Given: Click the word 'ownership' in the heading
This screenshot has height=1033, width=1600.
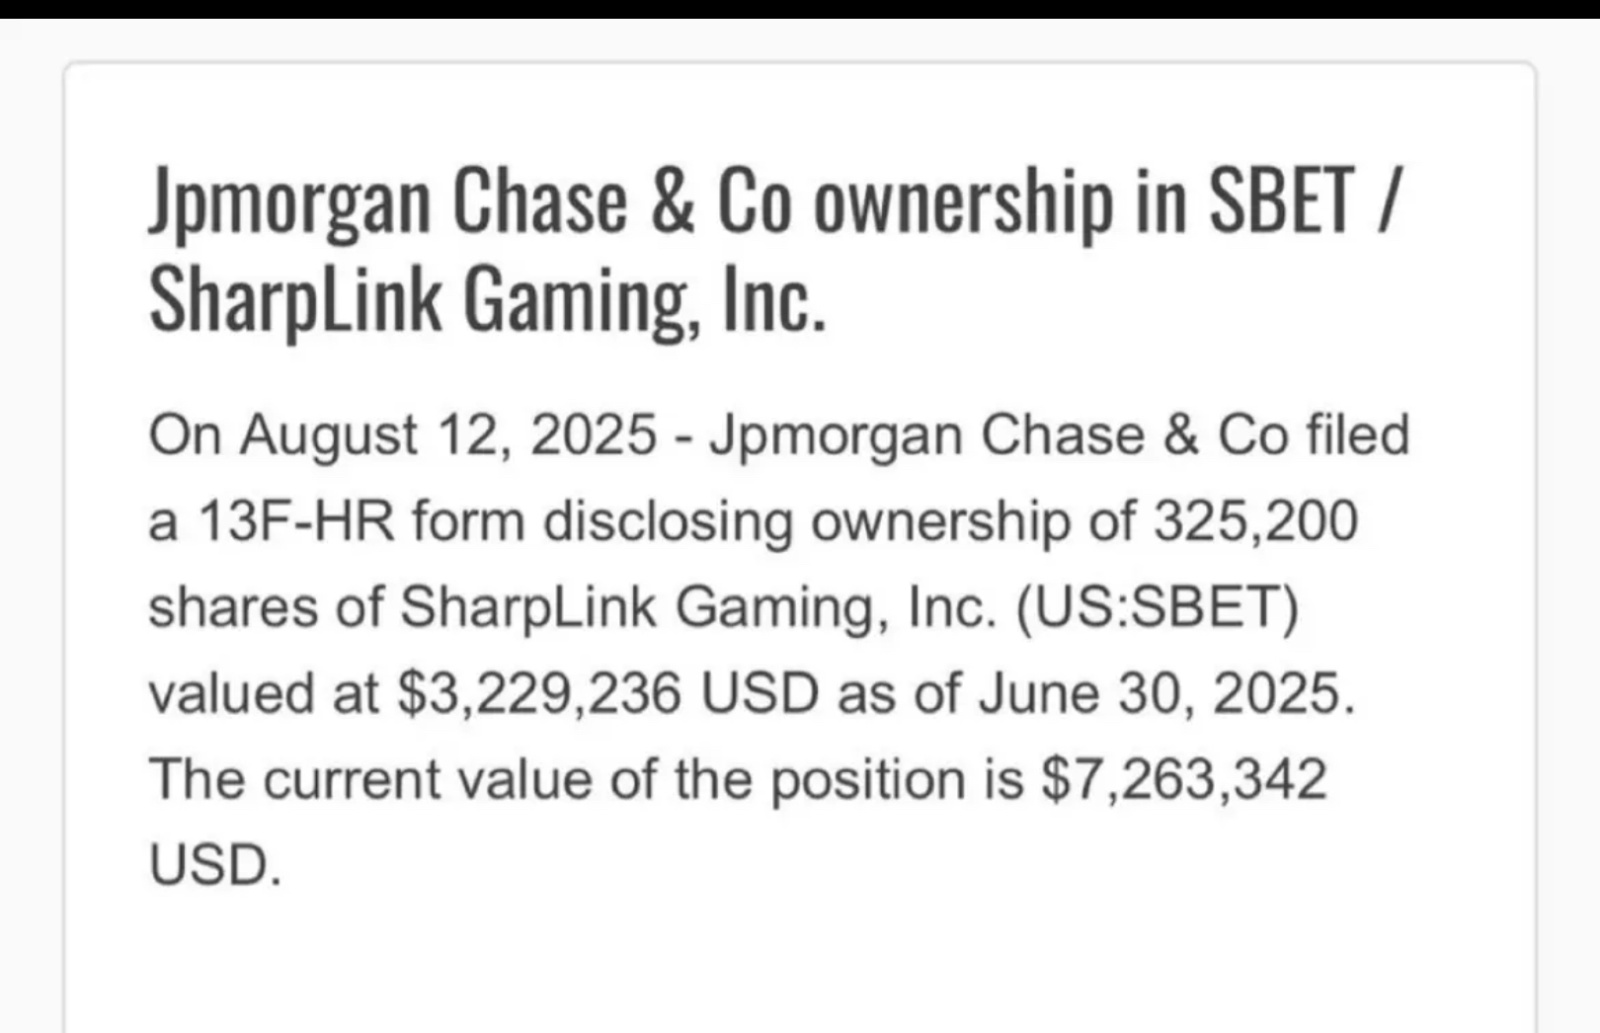Looking at the screenshot, I should [962, 203].
